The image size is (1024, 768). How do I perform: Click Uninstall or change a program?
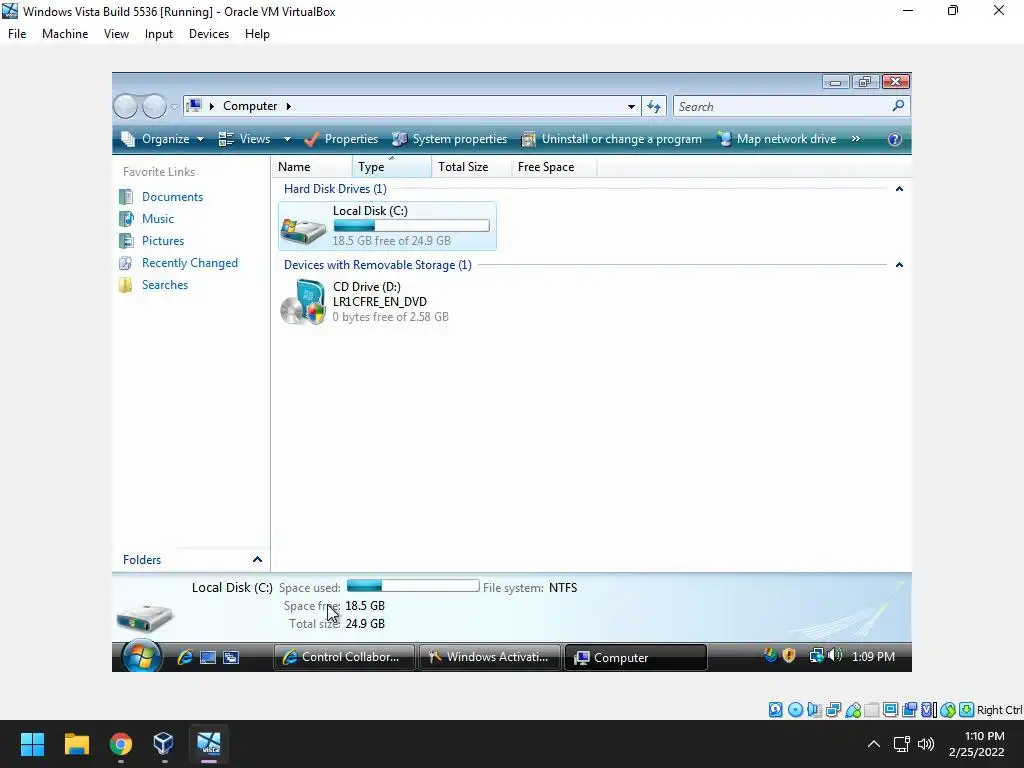point(611,139)
